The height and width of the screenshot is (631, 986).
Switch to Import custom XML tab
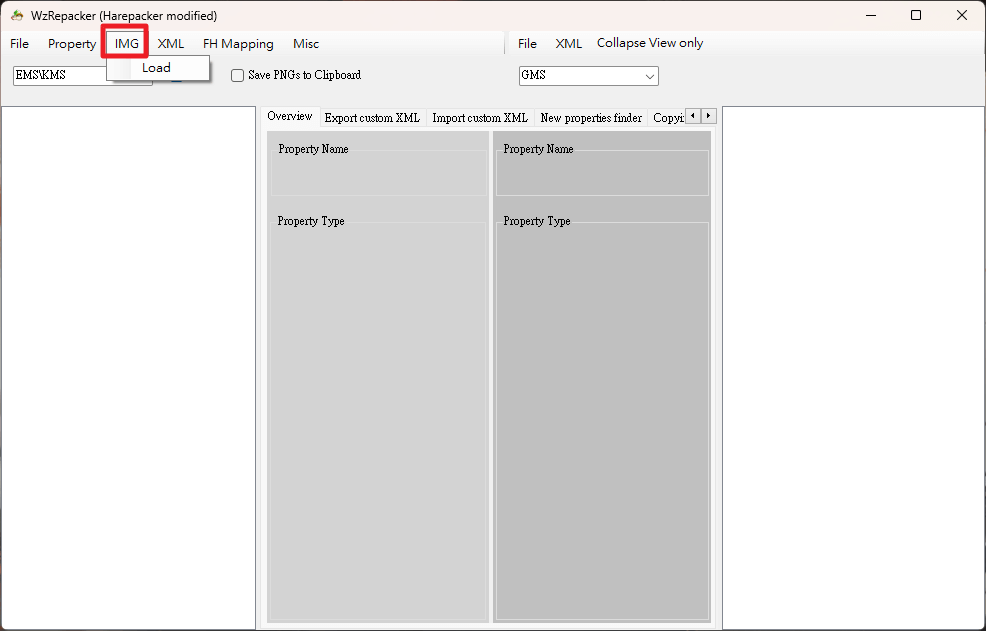[x=480, y=118]
